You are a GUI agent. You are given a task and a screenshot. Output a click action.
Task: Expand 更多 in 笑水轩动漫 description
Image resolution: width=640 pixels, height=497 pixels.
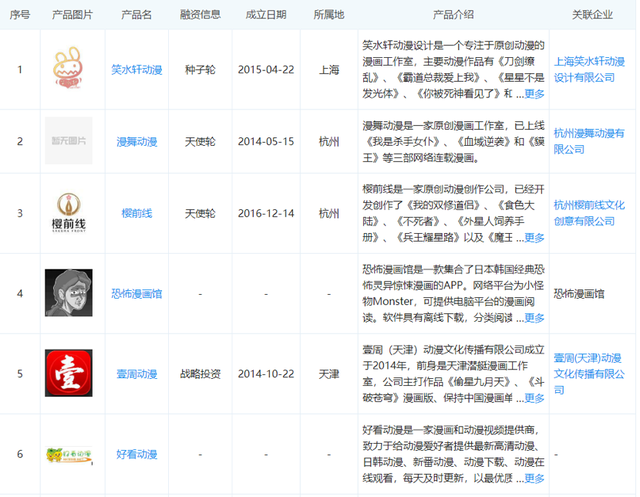pyautogui.click(x=534, y=94)
